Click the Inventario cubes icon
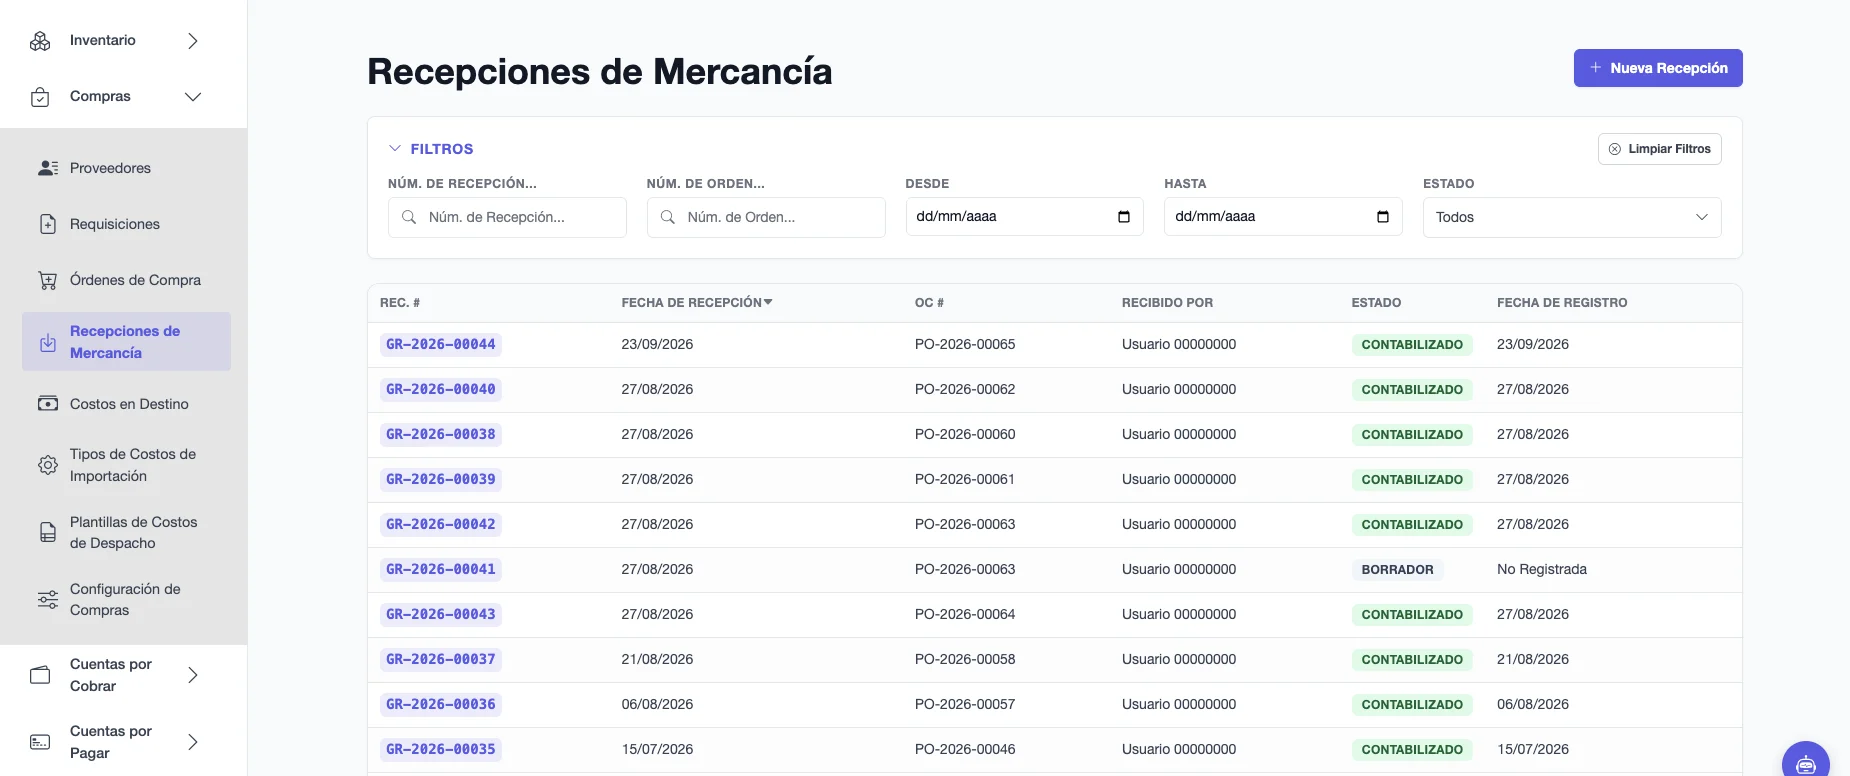This screenshot has width=1850, height=776. (x=40, y=41)
